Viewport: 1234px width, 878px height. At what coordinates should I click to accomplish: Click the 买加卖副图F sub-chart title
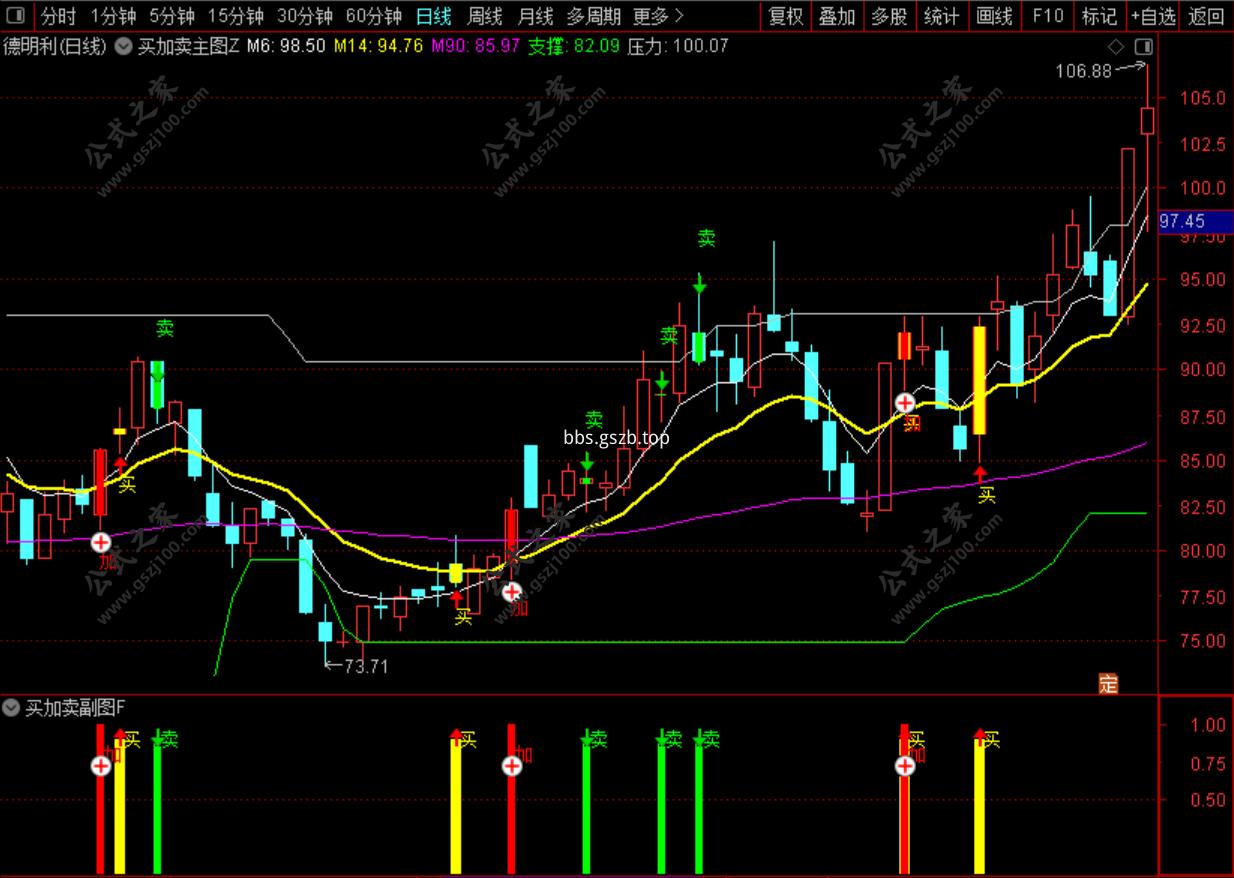(x=75, y=708)
